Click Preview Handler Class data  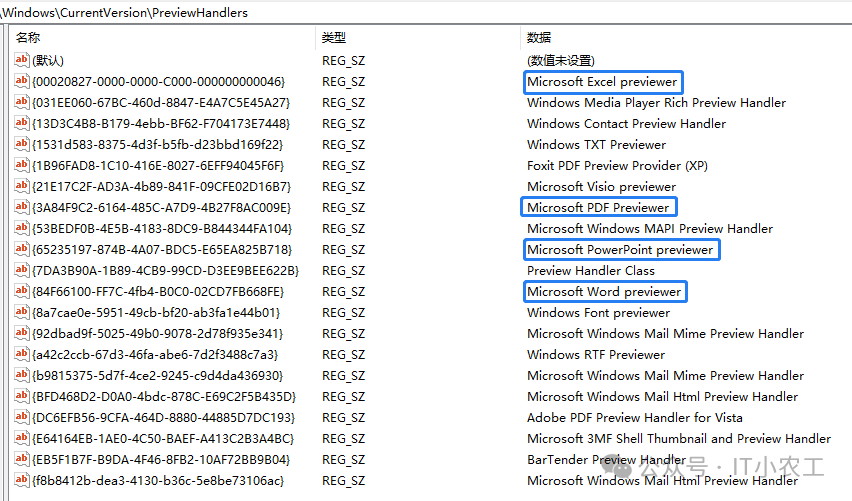[x=591, y=271]
